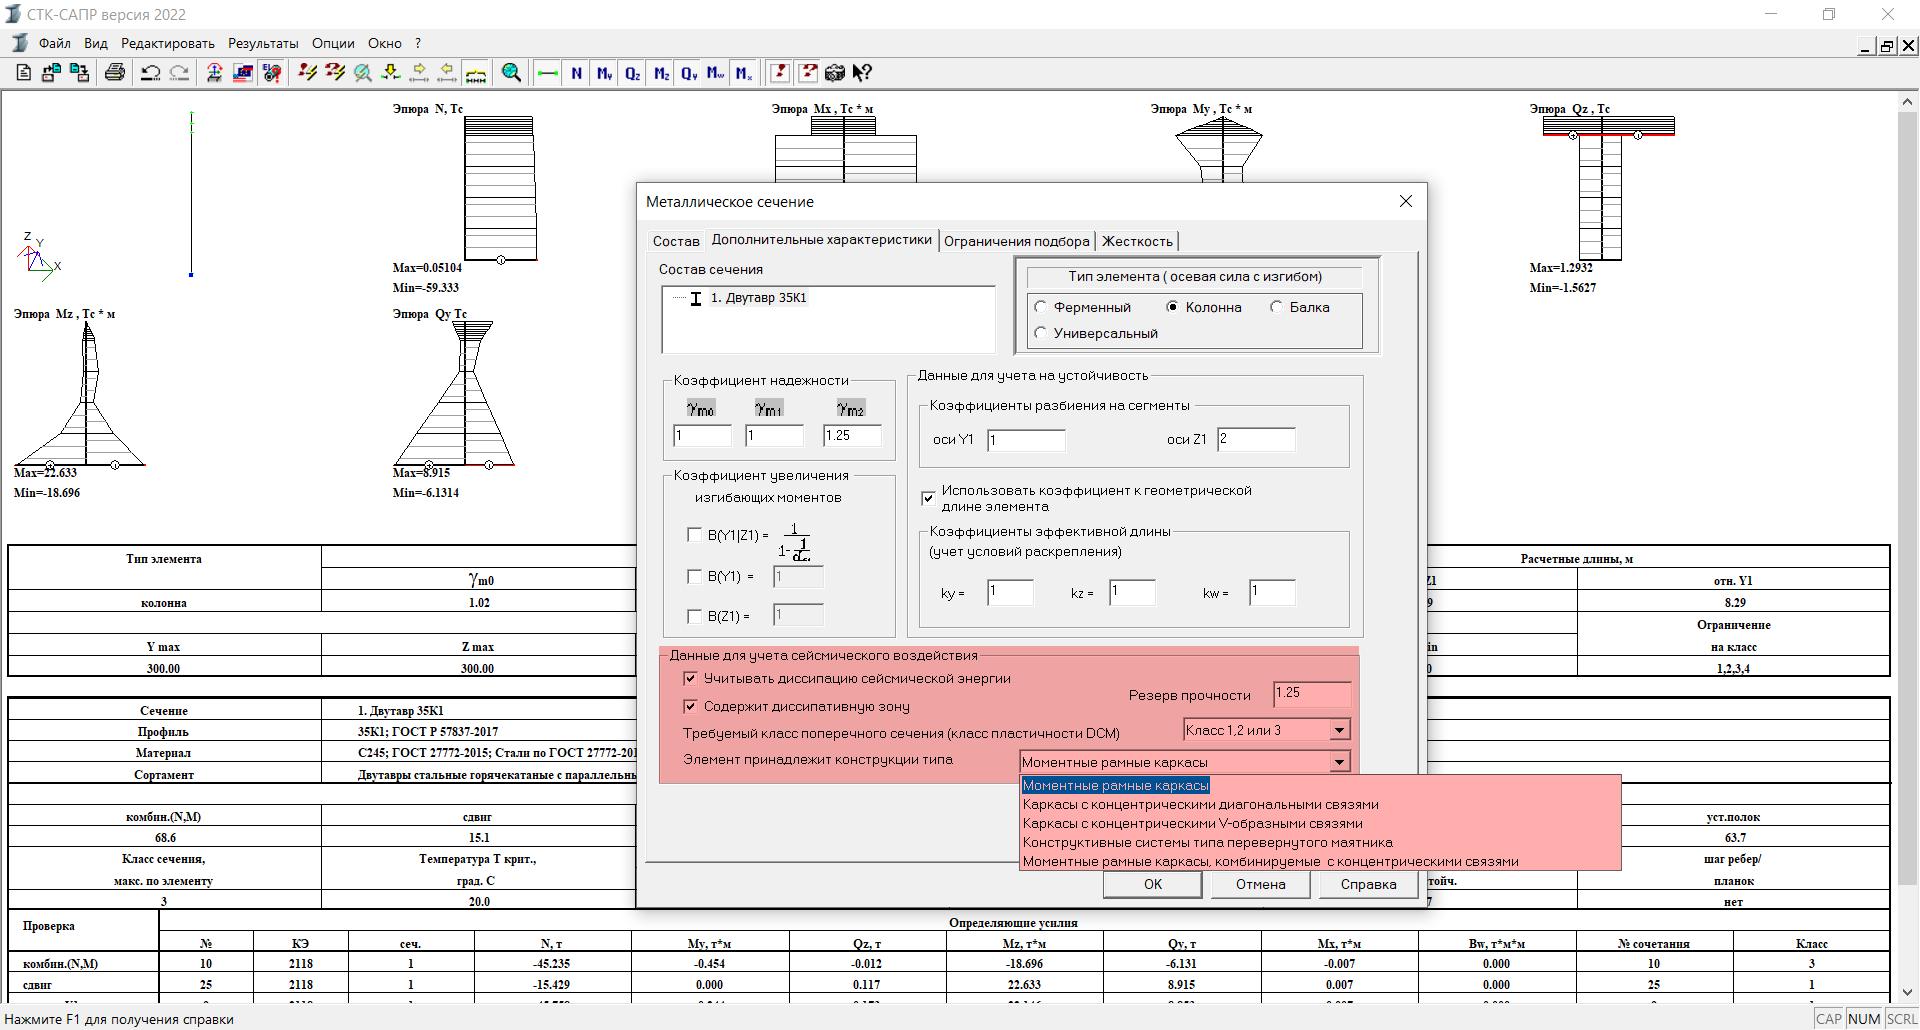This screenshot has height=1030, width=1920.
Task: Click the magnifier zoom icon
Action: tap(511, 73)
